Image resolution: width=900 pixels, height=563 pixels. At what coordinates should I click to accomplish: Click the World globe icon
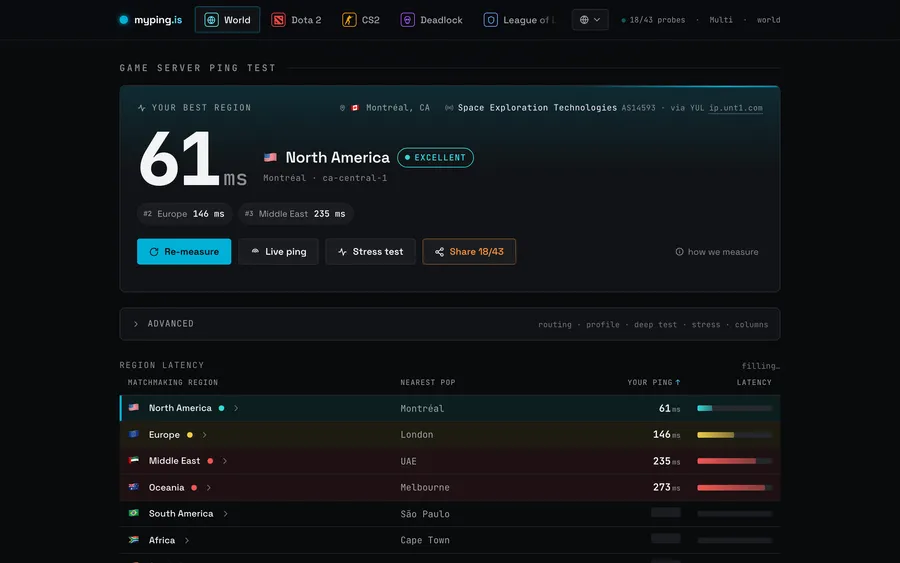click(x=211, y=20)
